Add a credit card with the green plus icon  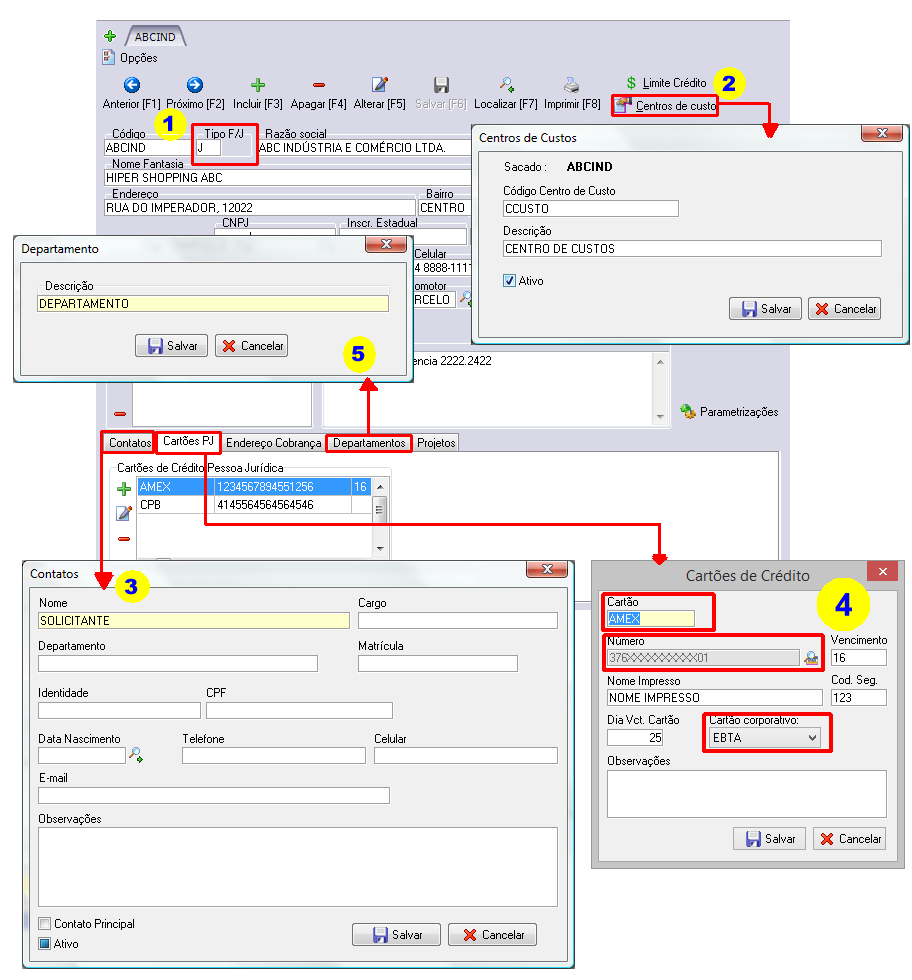click(124, 488)
